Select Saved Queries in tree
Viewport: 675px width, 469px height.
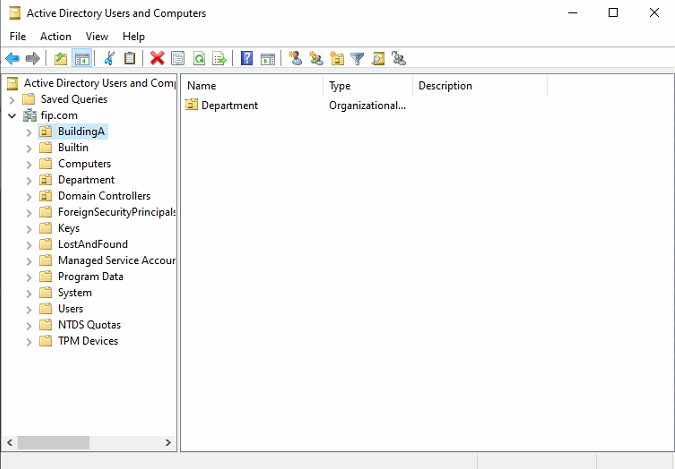click(74, 99)
